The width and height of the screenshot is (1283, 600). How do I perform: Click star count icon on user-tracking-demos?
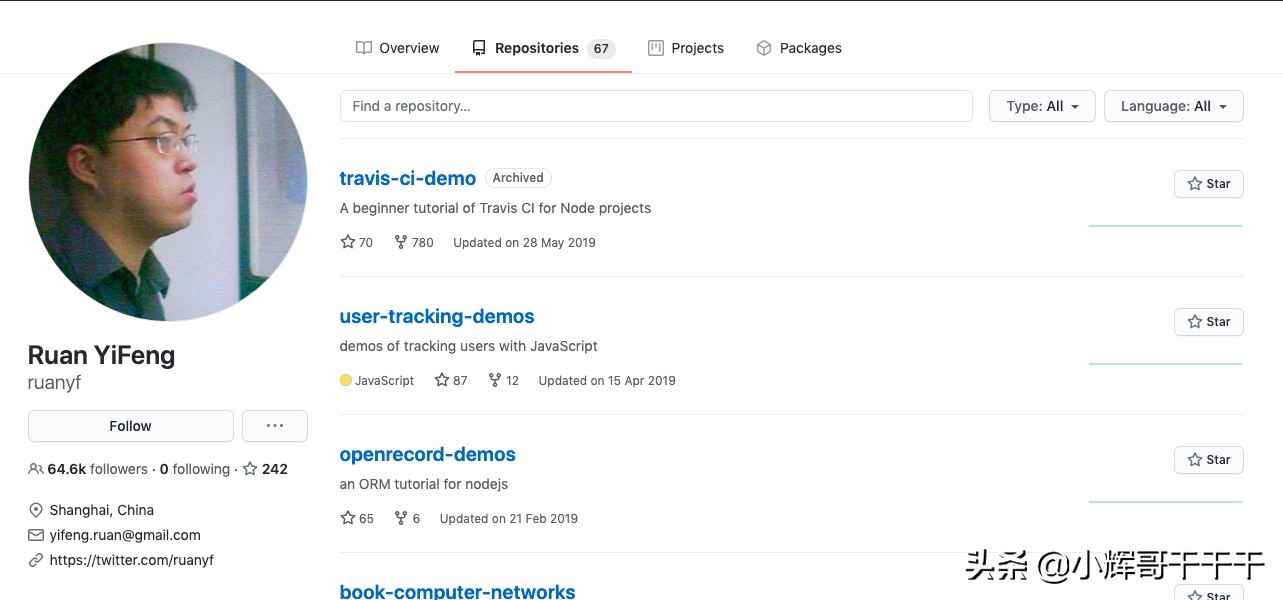[x=442, y=380]
